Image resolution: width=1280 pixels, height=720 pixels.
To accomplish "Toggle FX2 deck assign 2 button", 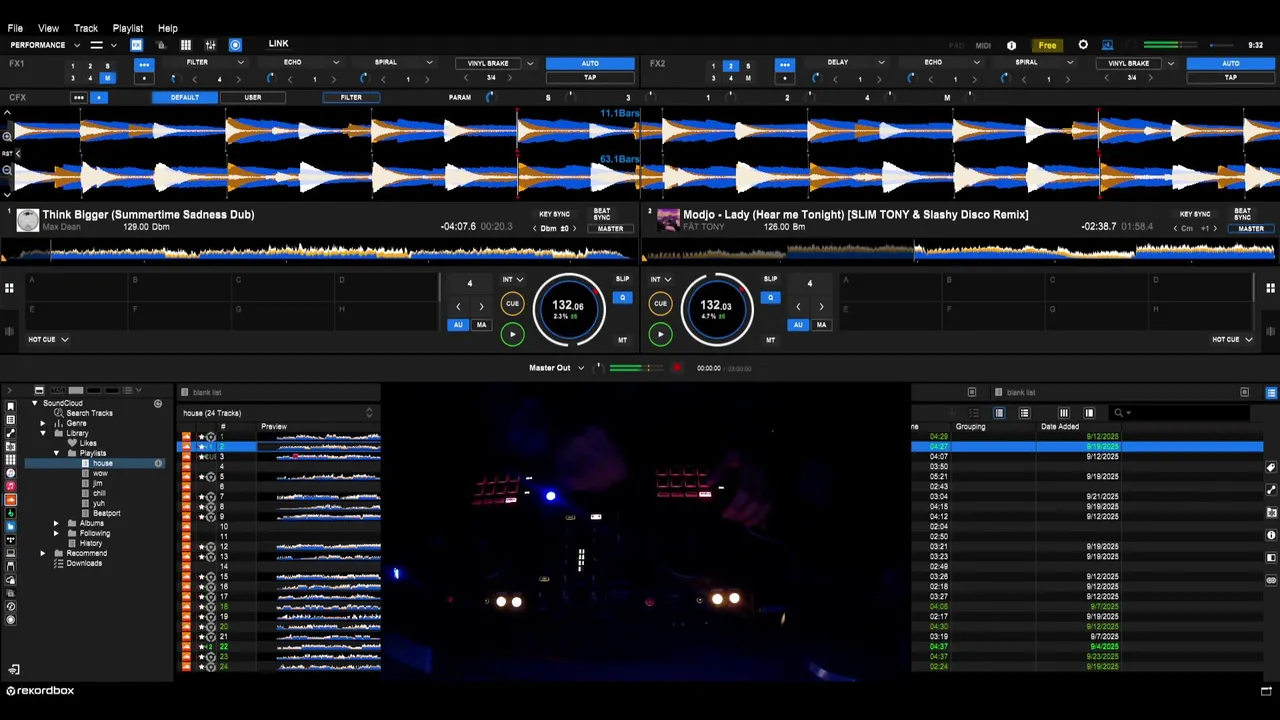I will coord(731,66).
